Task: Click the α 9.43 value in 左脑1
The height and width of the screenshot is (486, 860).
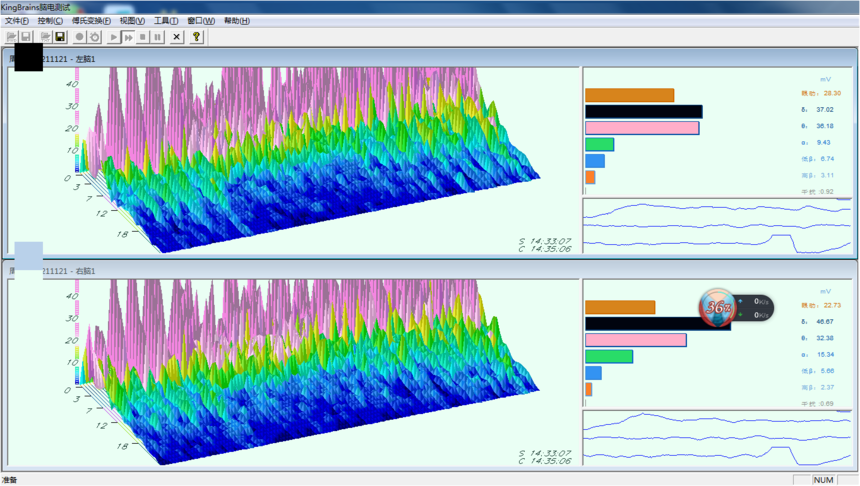Action: pos(816,143)
